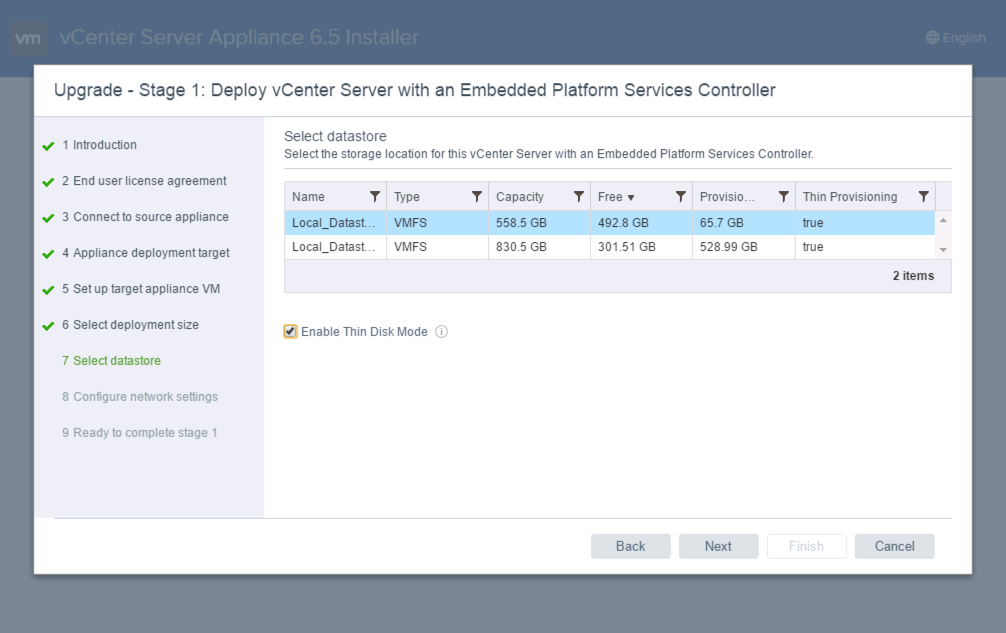Click the datastore table scroll down arrow
The image size is (1006, 633).
coord(943,249)
